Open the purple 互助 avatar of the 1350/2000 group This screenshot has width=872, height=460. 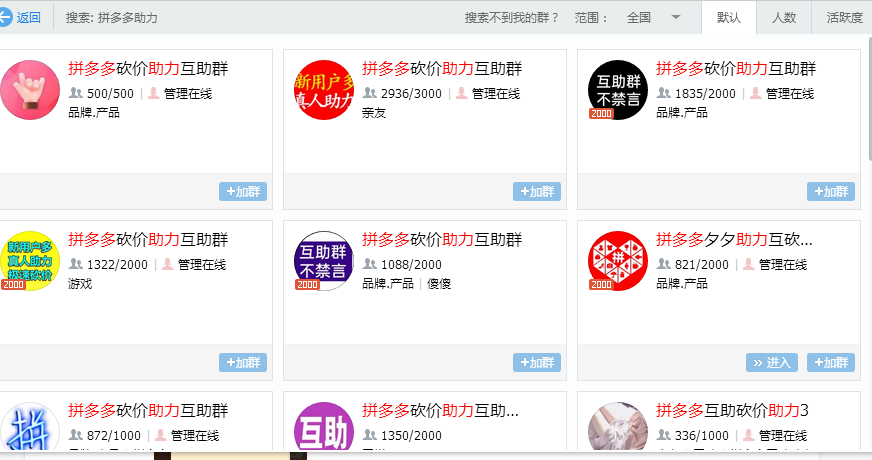324,426
